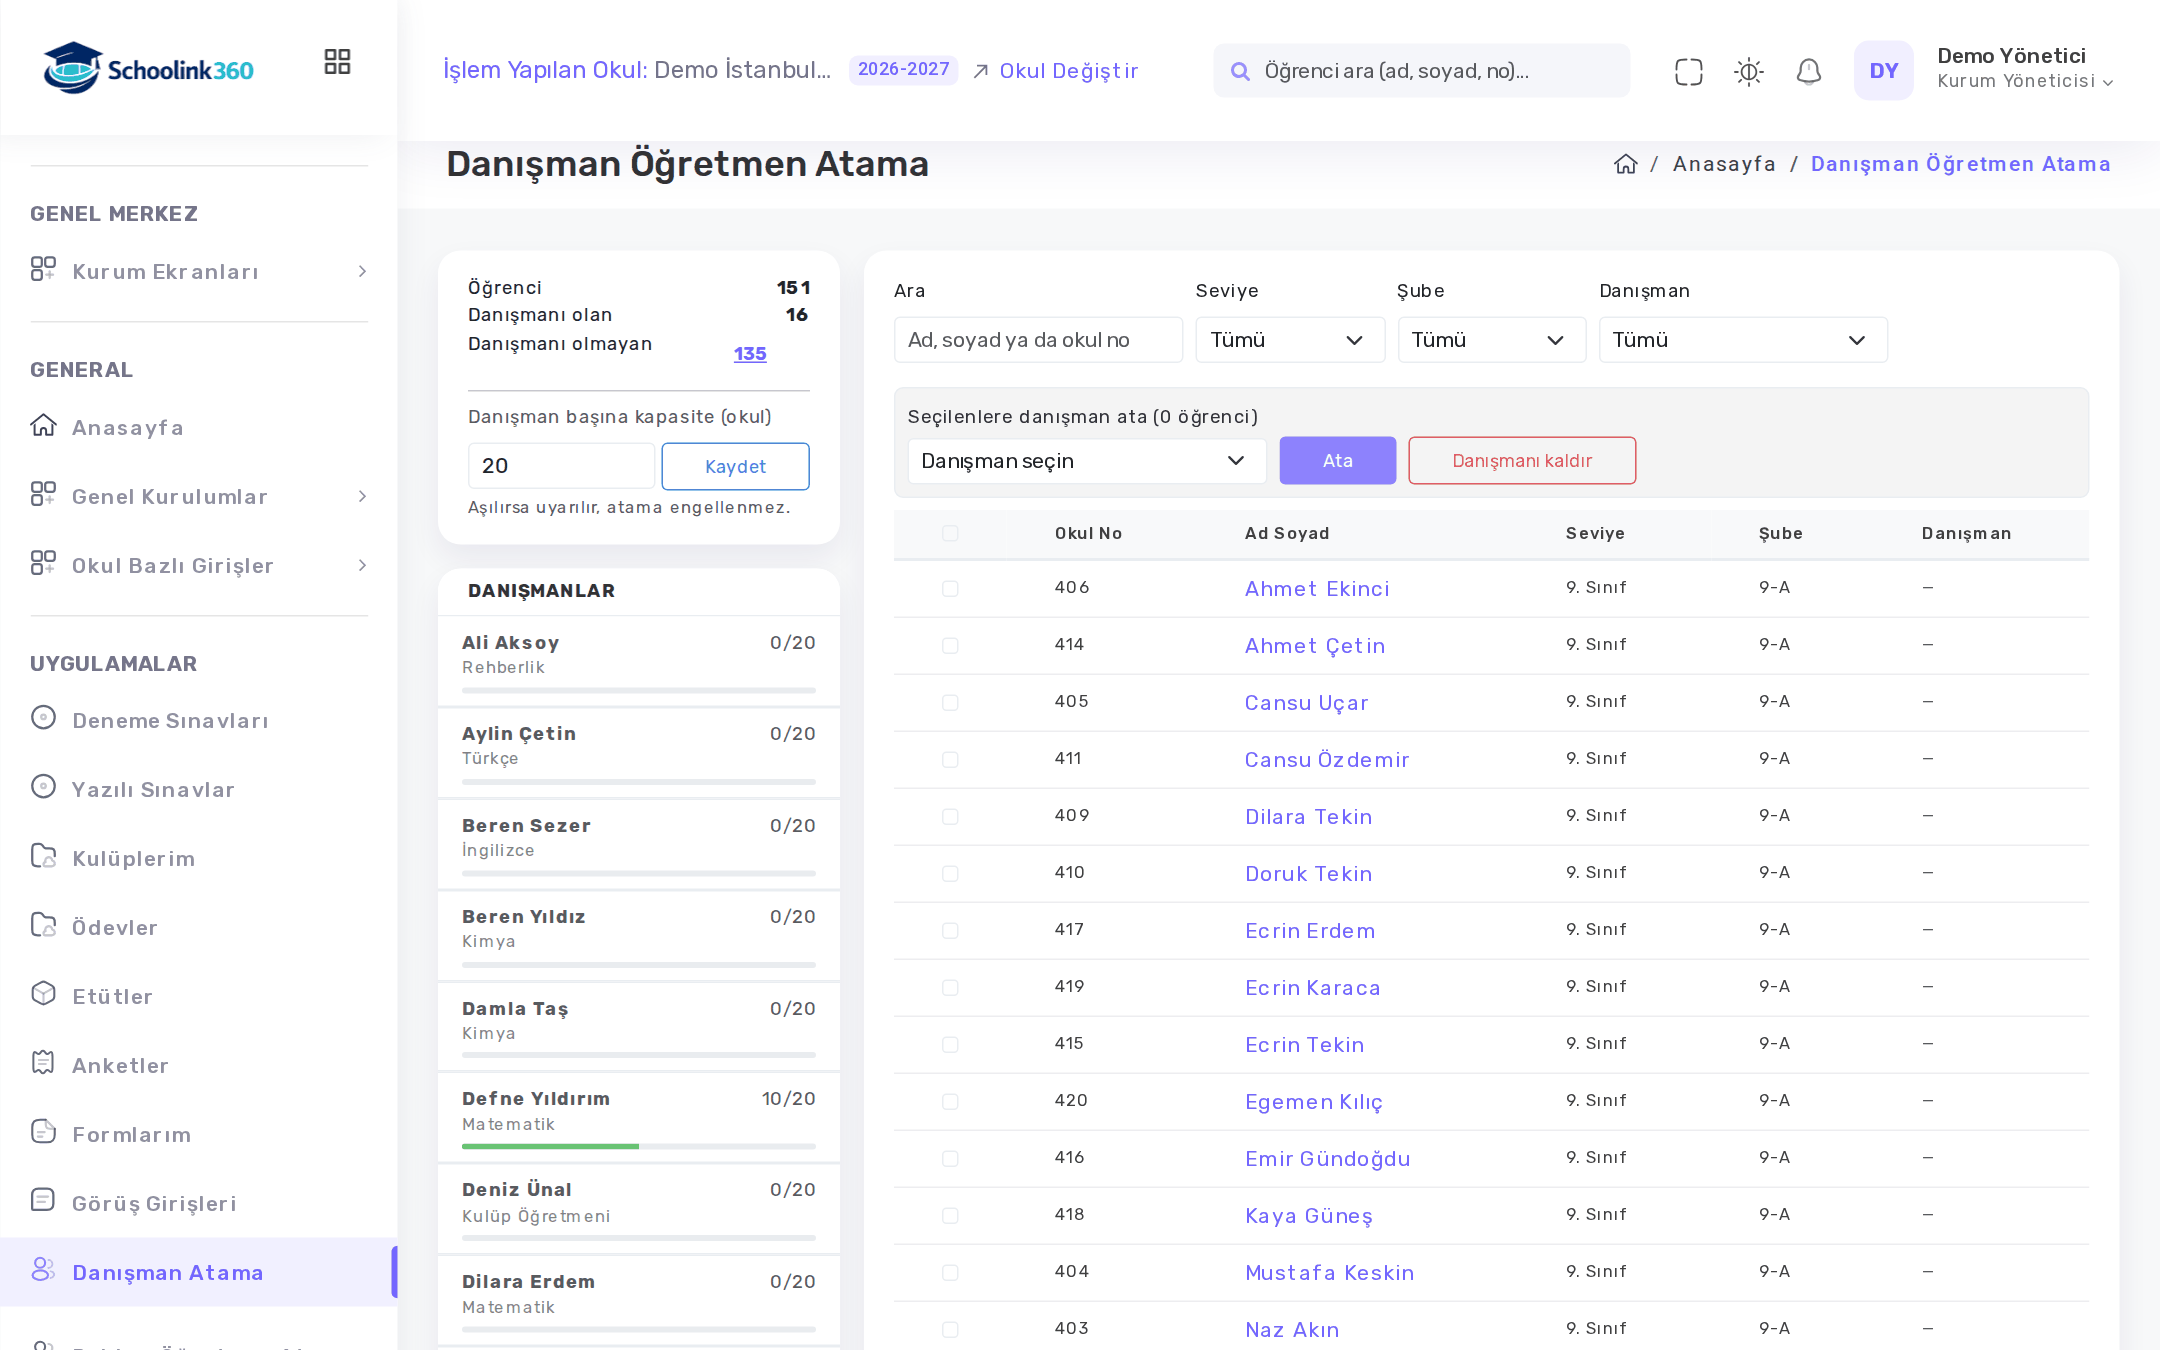Open the Şube filter dropdown

pyautogui.click(x=1491, y=340)
